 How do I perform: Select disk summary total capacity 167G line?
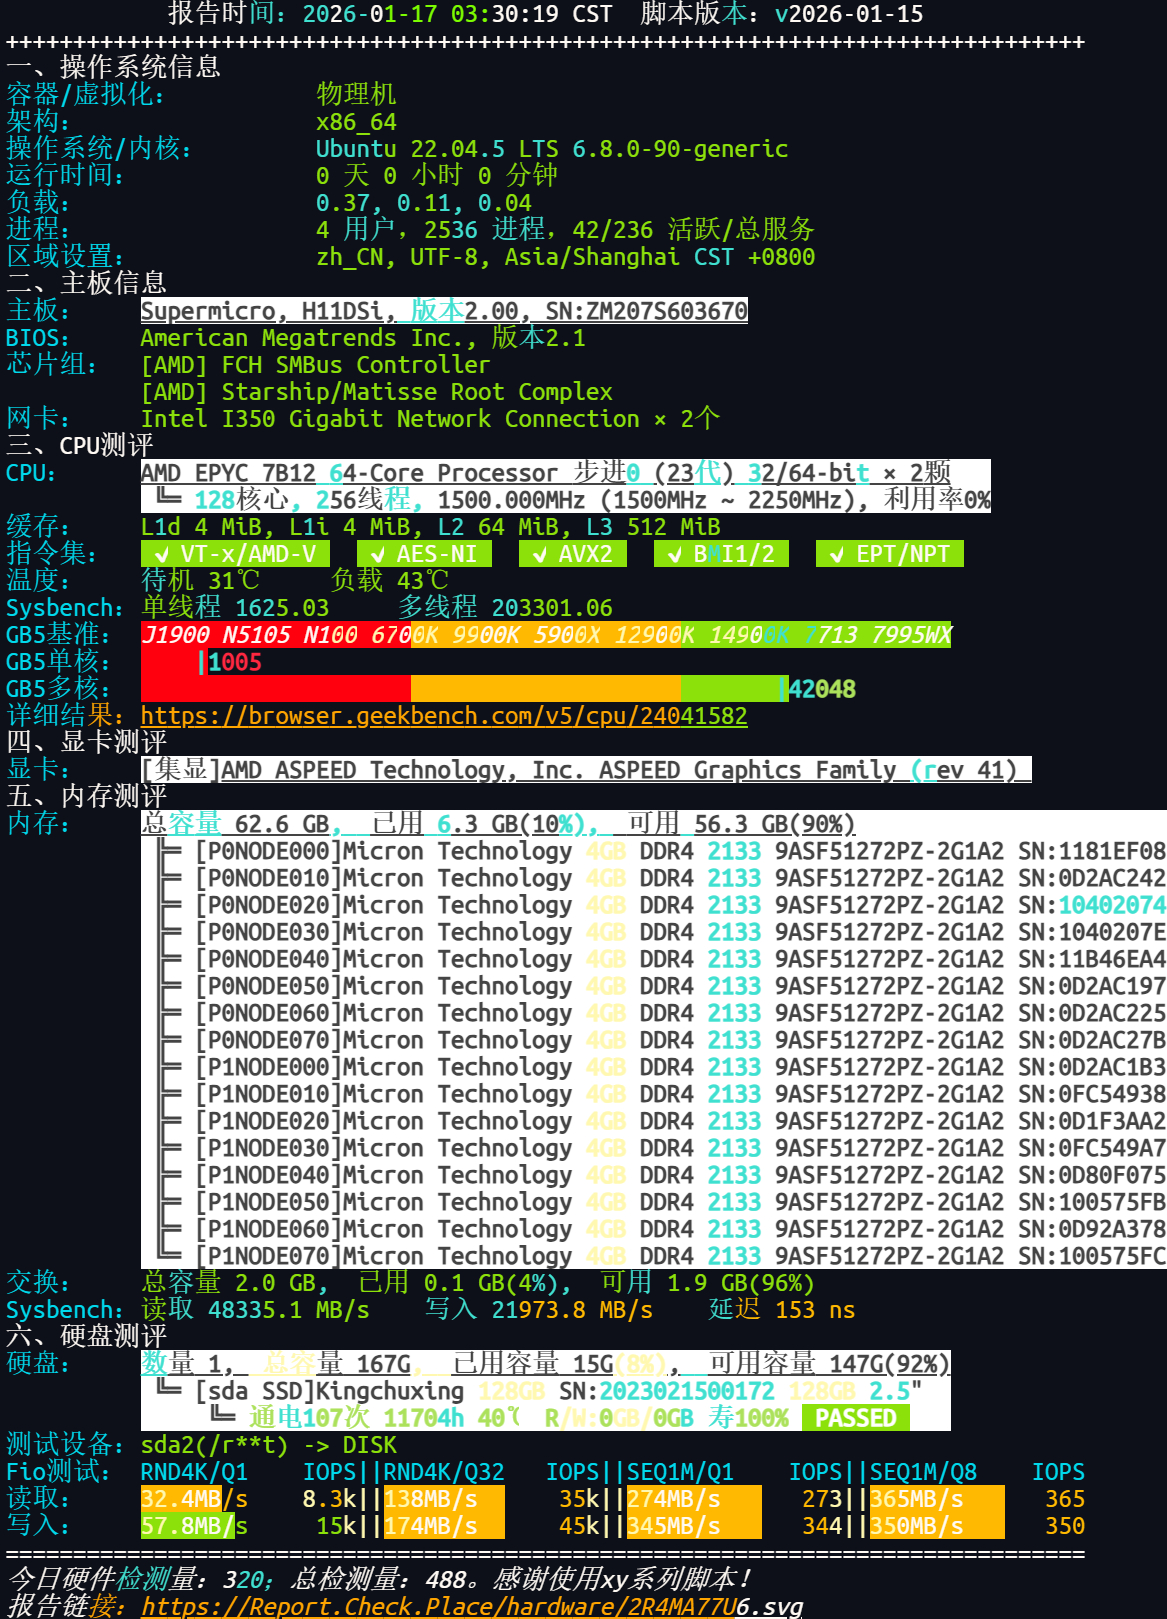coord(546,1364)
